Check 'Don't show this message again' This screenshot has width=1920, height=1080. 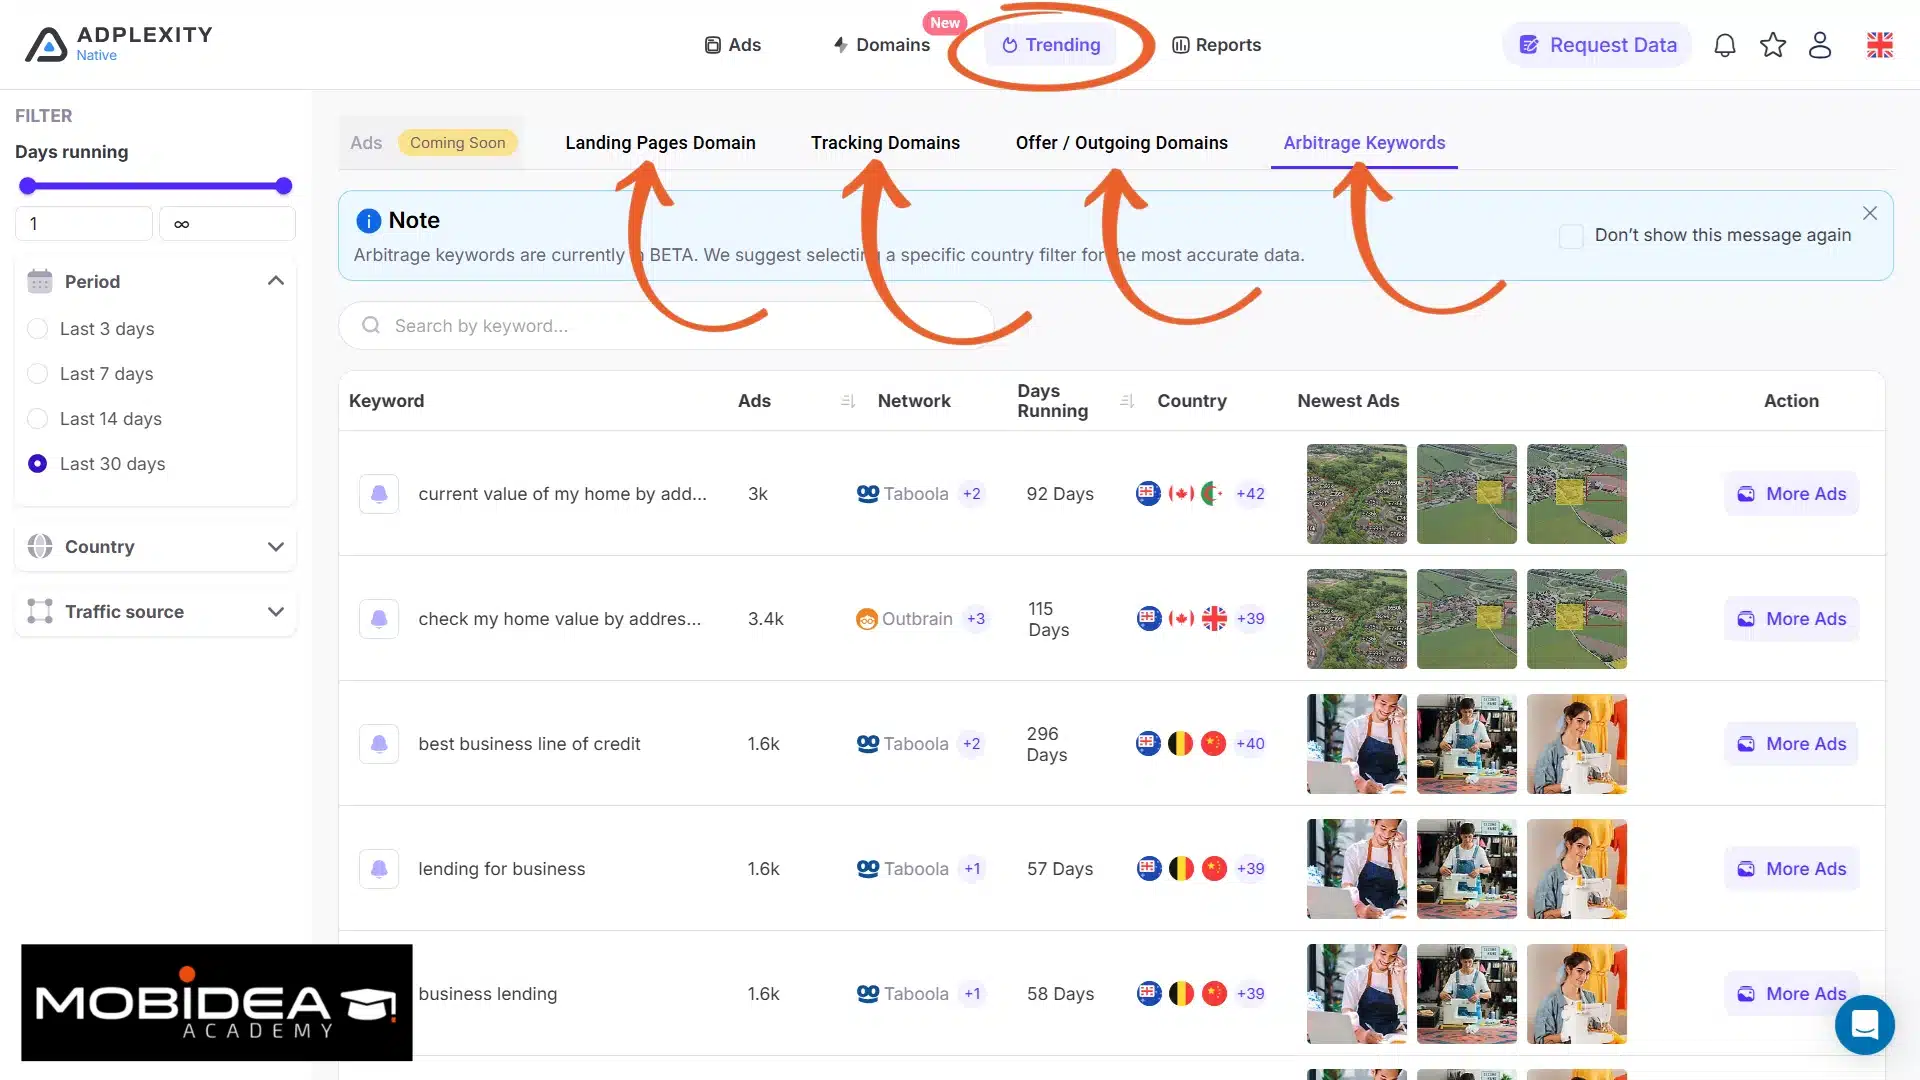[1571, 236]
